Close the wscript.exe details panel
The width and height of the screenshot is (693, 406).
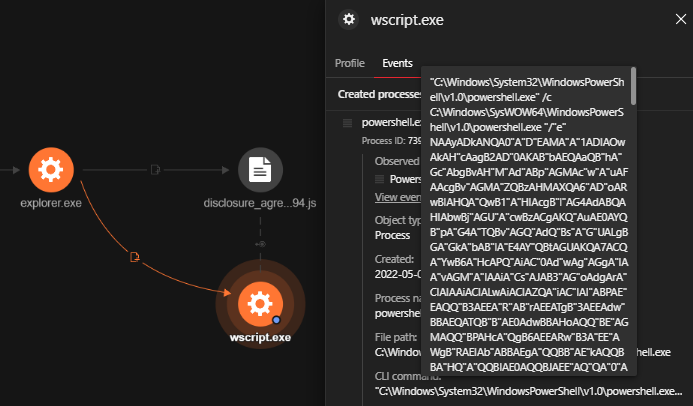coord(668,18)
